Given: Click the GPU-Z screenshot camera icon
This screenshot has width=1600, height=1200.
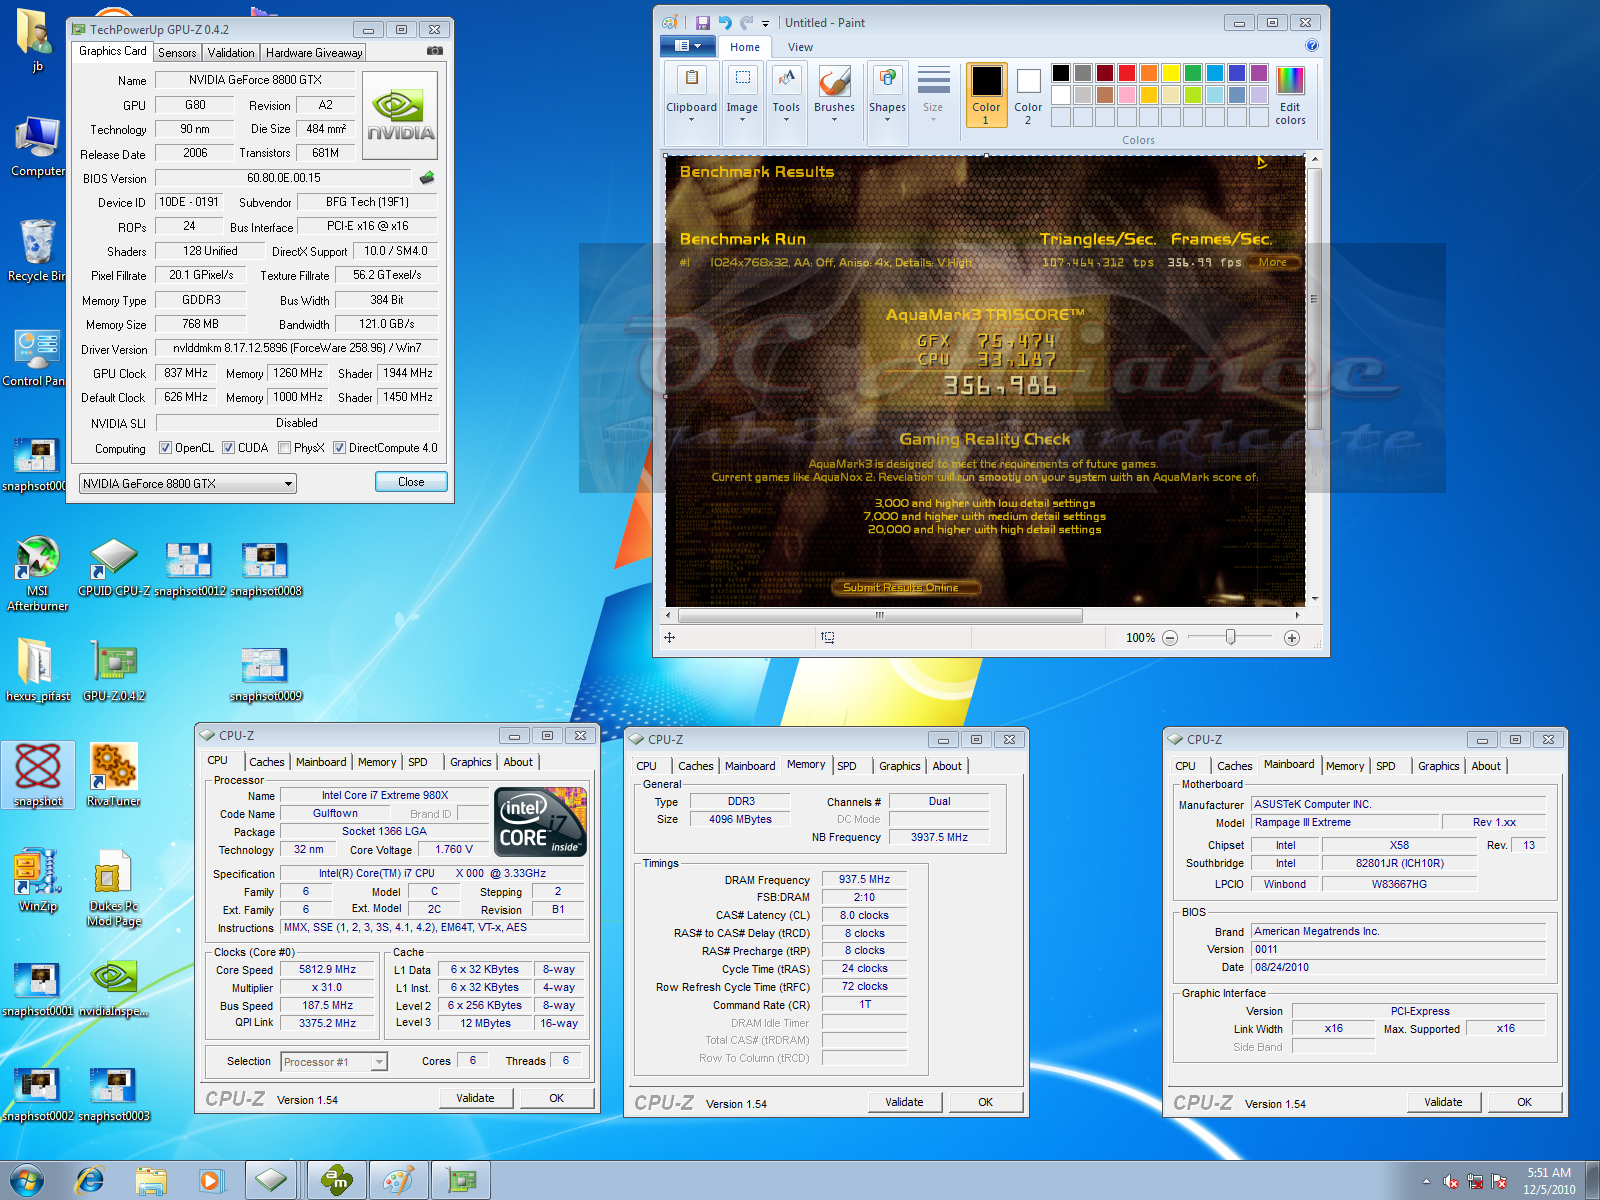Looking at the screenshot, I should (x=435, y=51).
